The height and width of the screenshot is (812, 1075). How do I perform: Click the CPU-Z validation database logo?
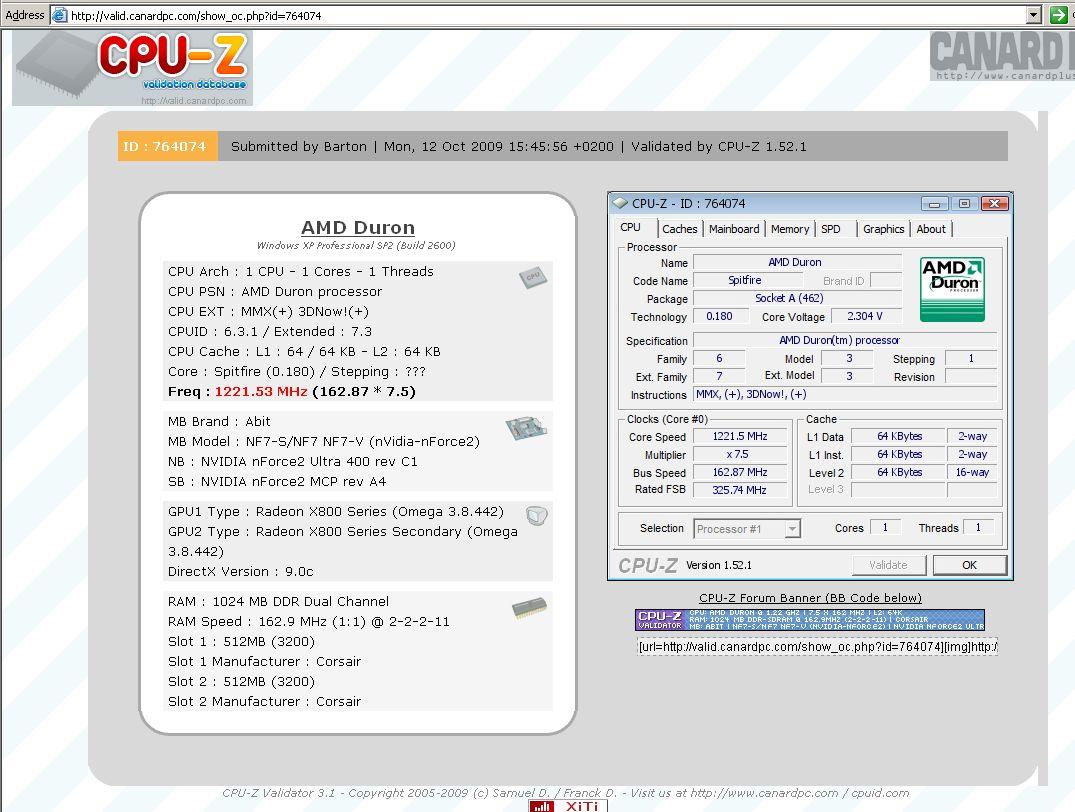[x=132, y=68]
